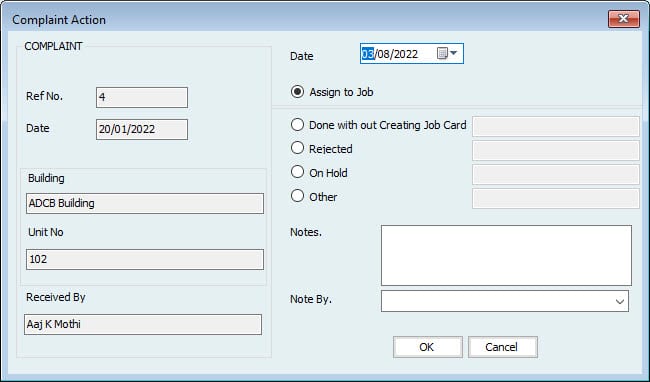
Task: Click the Received By label
Action: [x=56, y=297]
